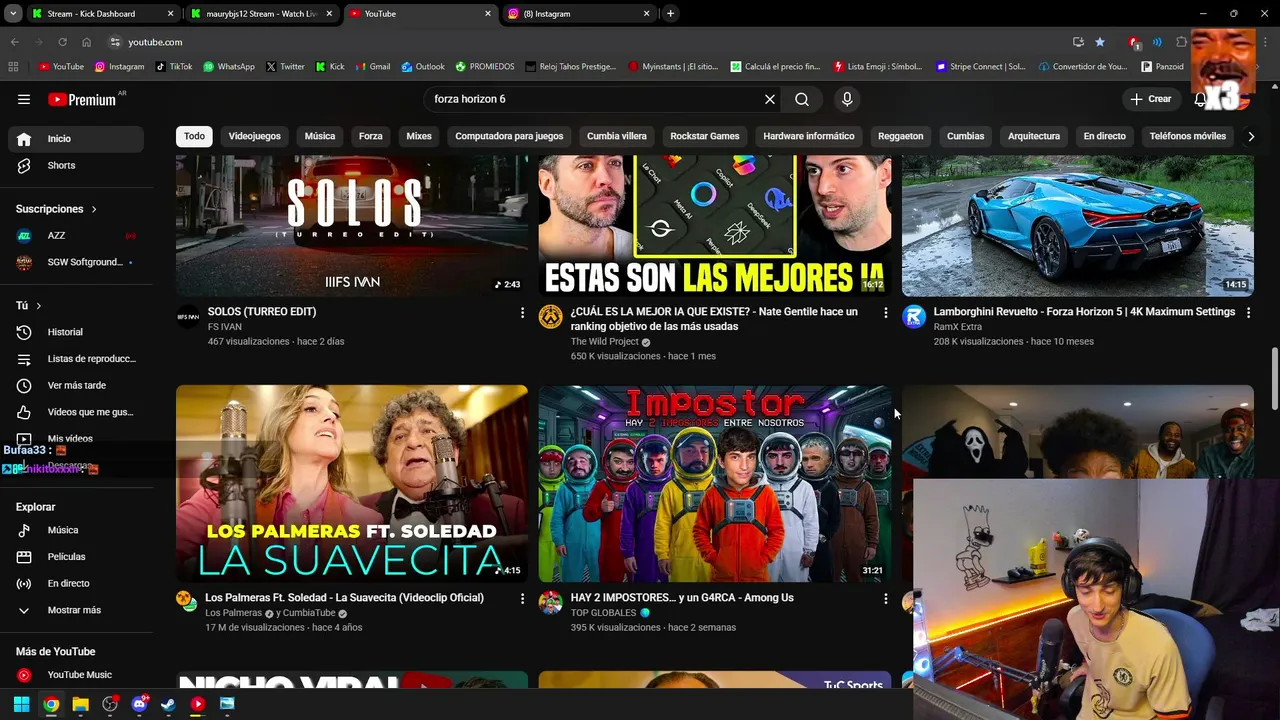
Task: Switch to Instagram browser tab
Action: 578,14
